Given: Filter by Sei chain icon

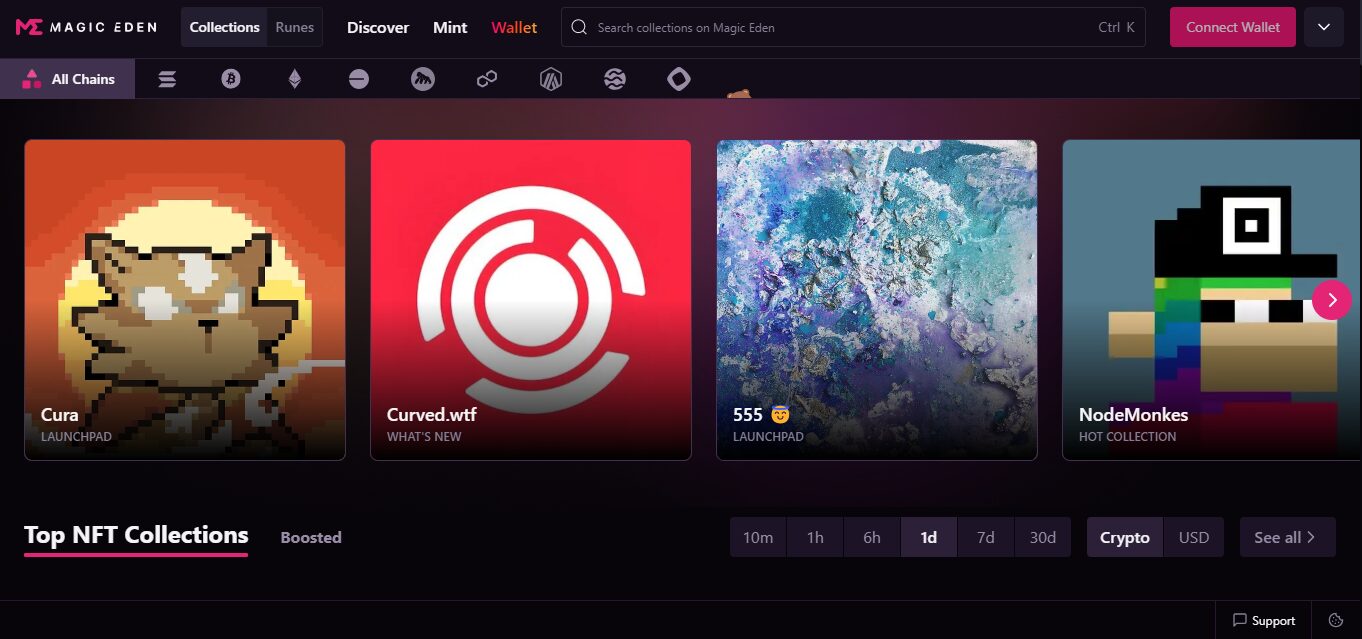Looking at the screenshot, I should (615, 79).
